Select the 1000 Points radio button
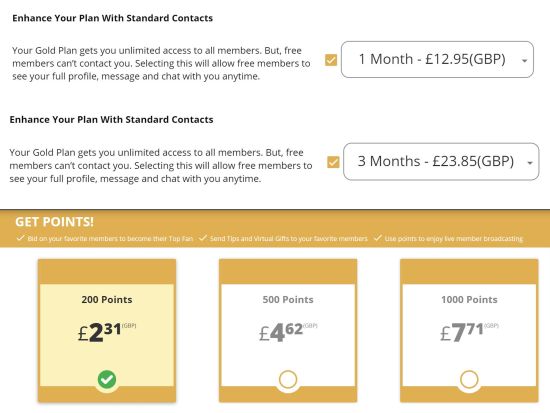 pos(469,379)
